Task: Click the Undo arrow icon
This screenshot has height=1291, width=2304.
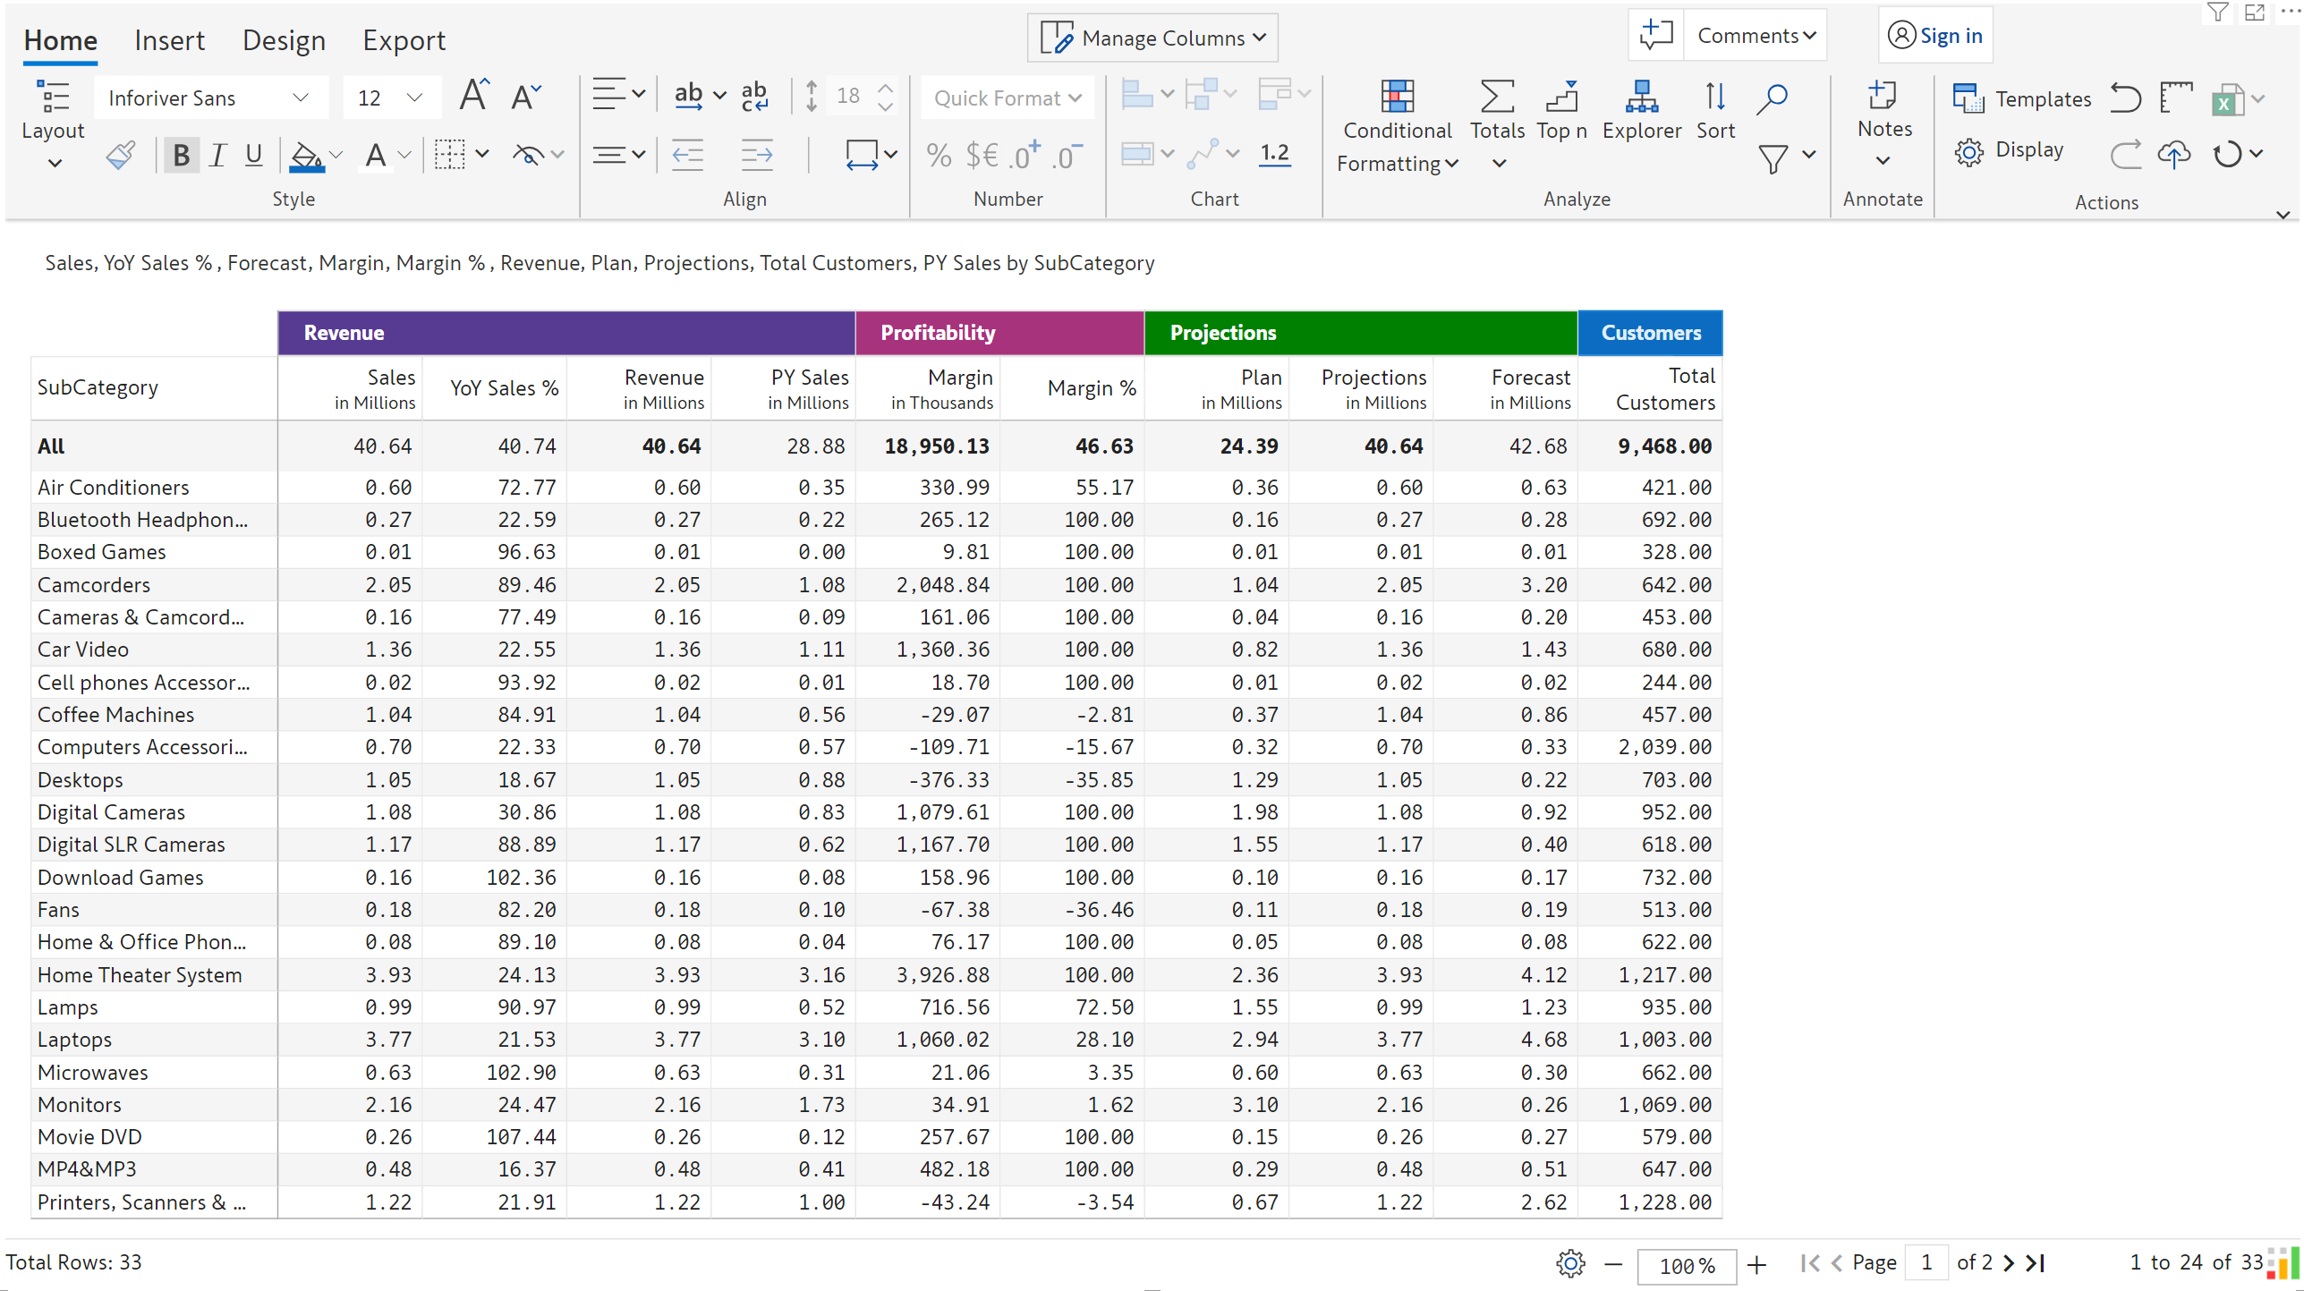Action: 2125,98
